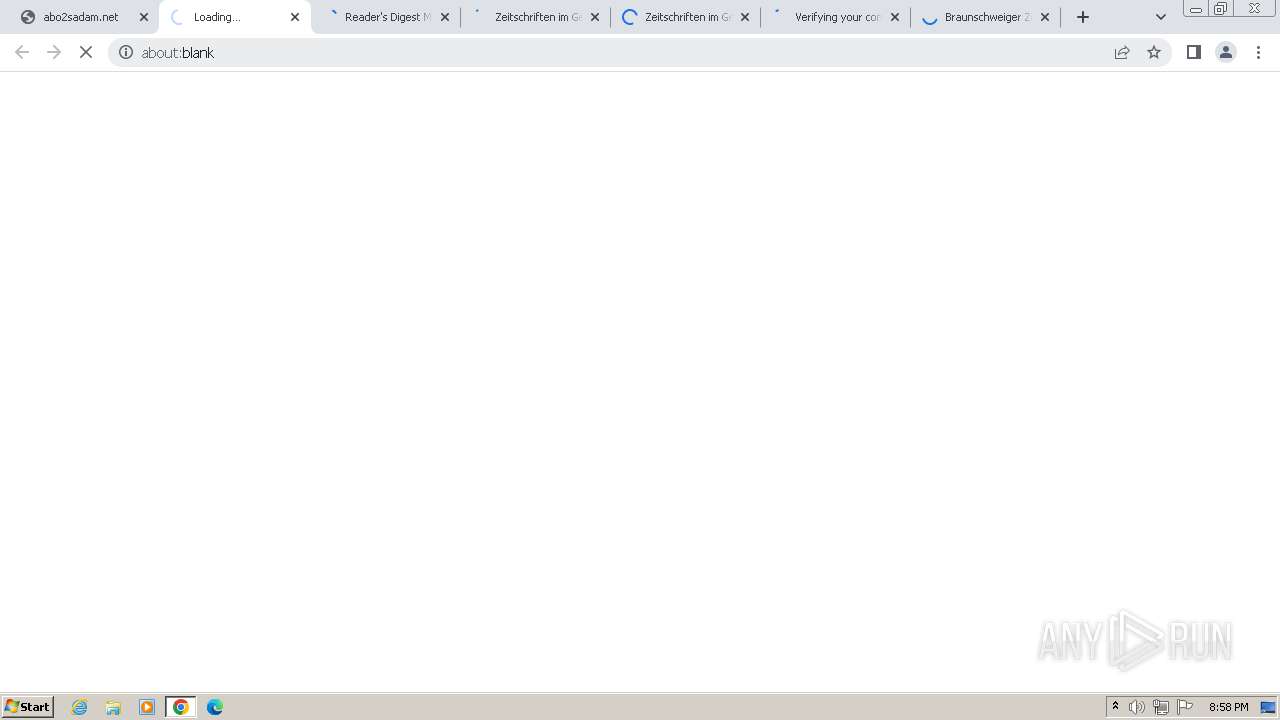
Task: Select Chrome in the taskbar
Action: coord(181,707)
